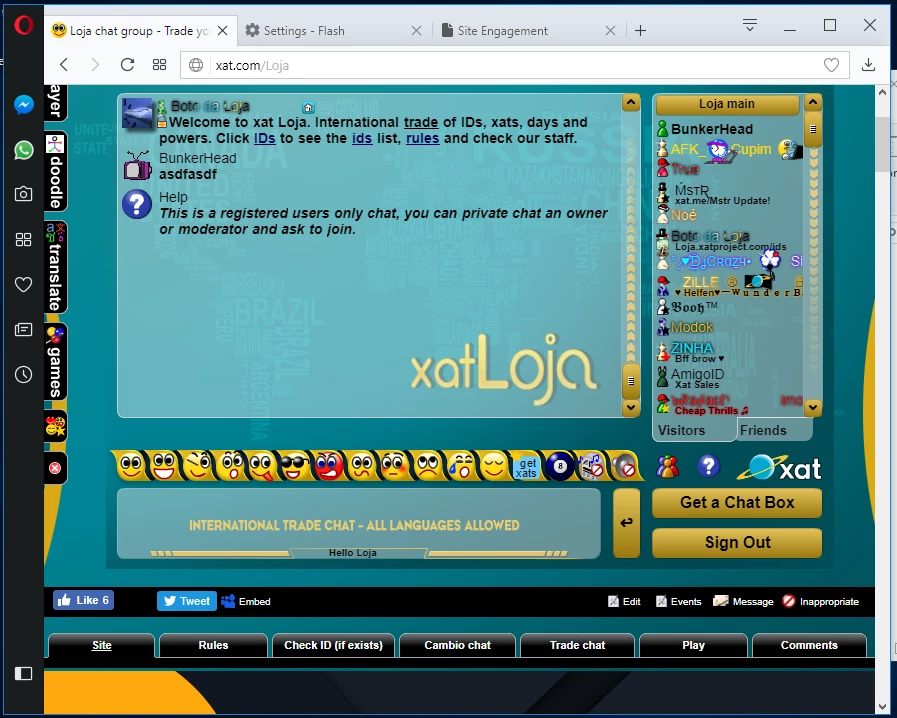This screenshot has height=718, width=897.
Task: Open bookmarks heart in the sidebar
Action: pos(23,284)
